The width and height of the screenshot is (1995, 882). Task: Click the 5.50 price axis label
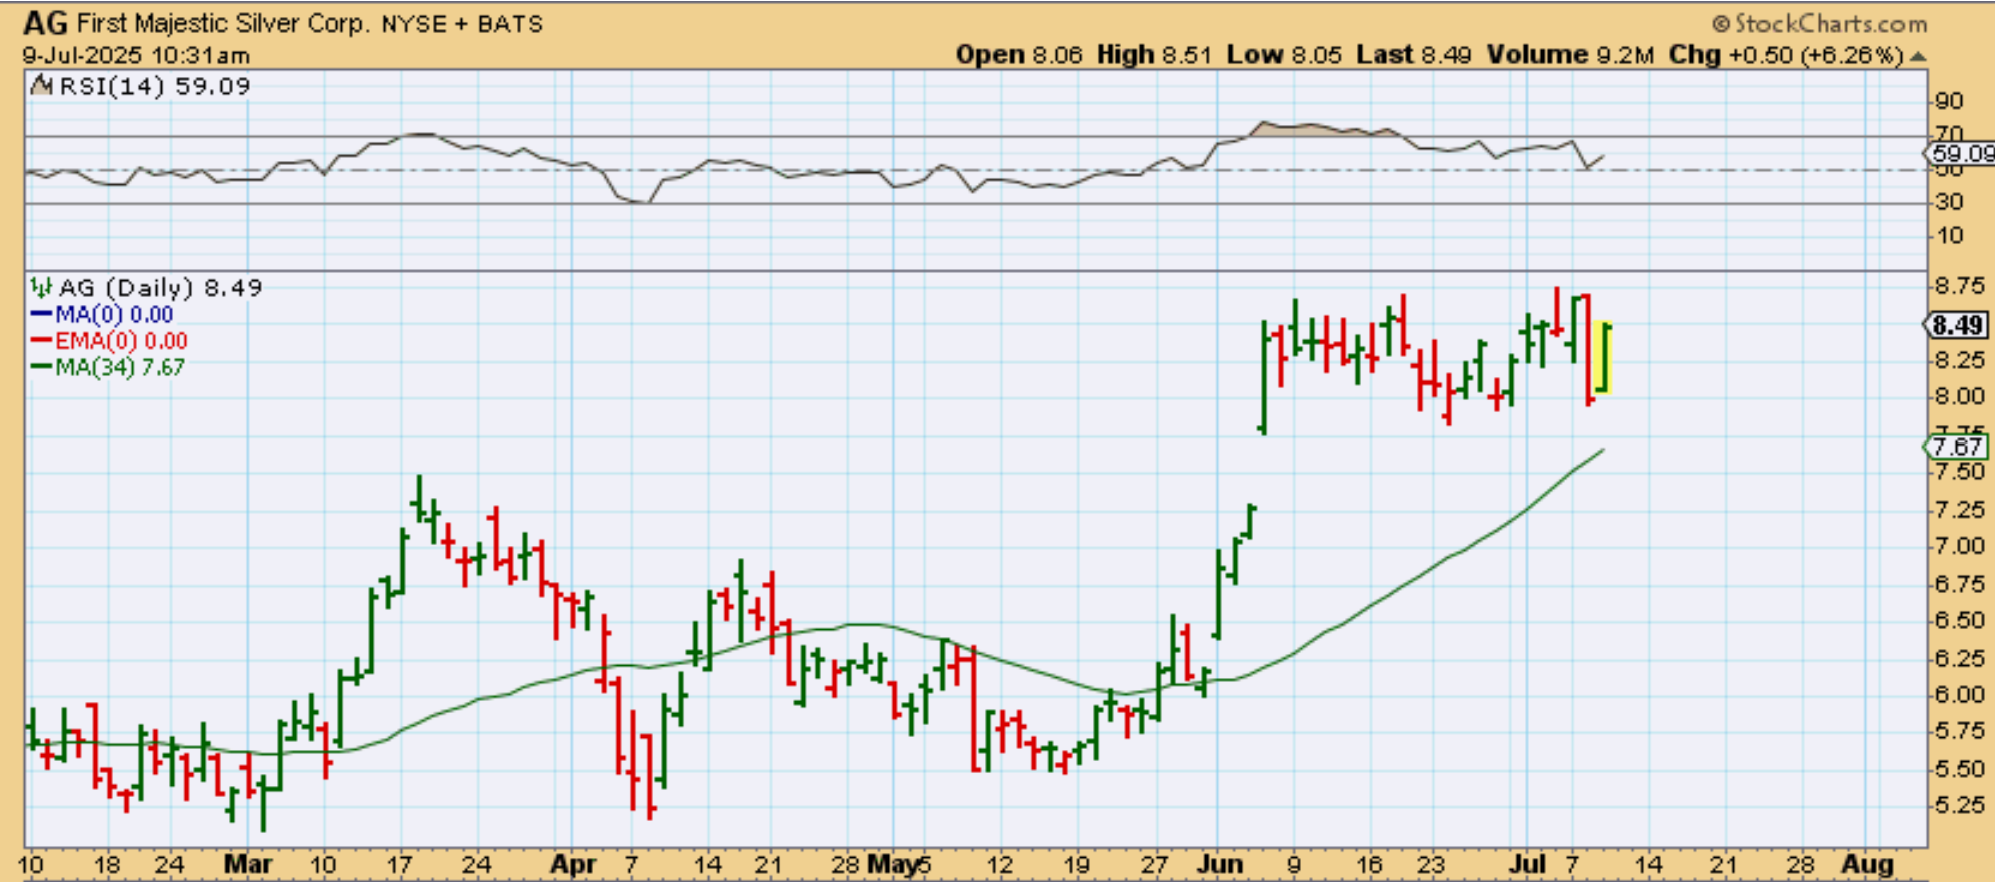(x=1958, y=769)
